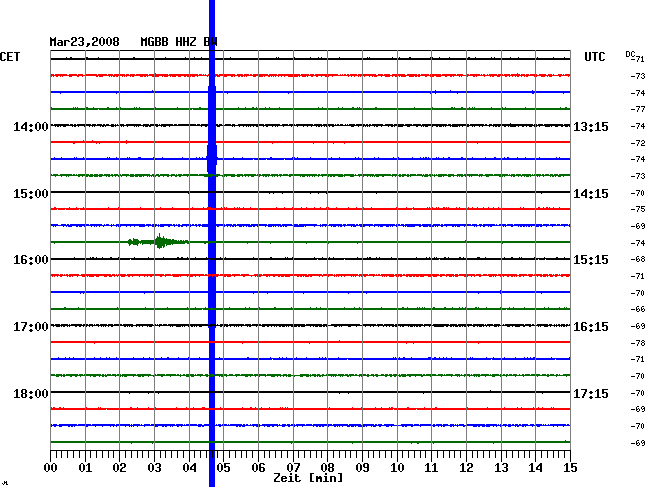Select the 15:00 CET time label
Image resolution: width=650 pixels, height=494 pixels.
coord(31,194)
